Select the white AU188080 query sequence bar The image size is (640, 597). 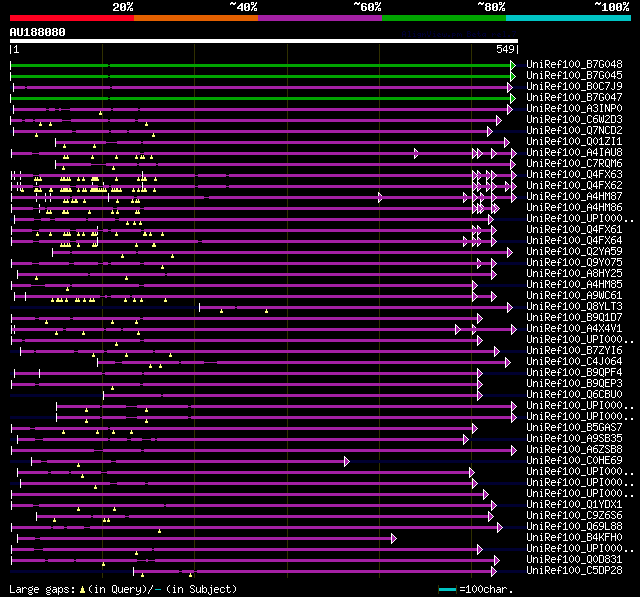(x=264, y=41)
